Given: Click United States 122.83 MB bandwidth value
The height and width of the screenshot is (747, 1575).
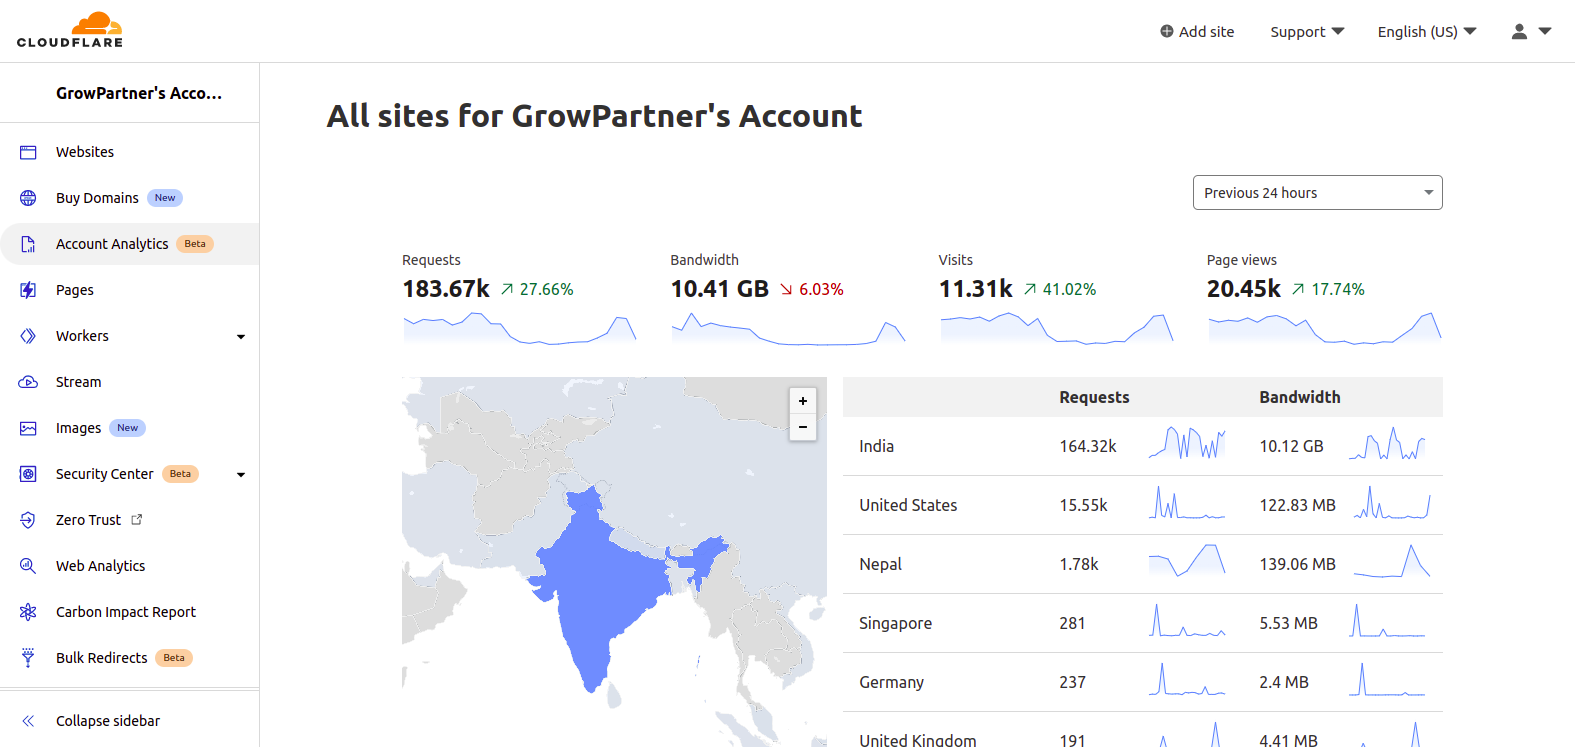Looking at the screenshot, I should pos(1297,505).
